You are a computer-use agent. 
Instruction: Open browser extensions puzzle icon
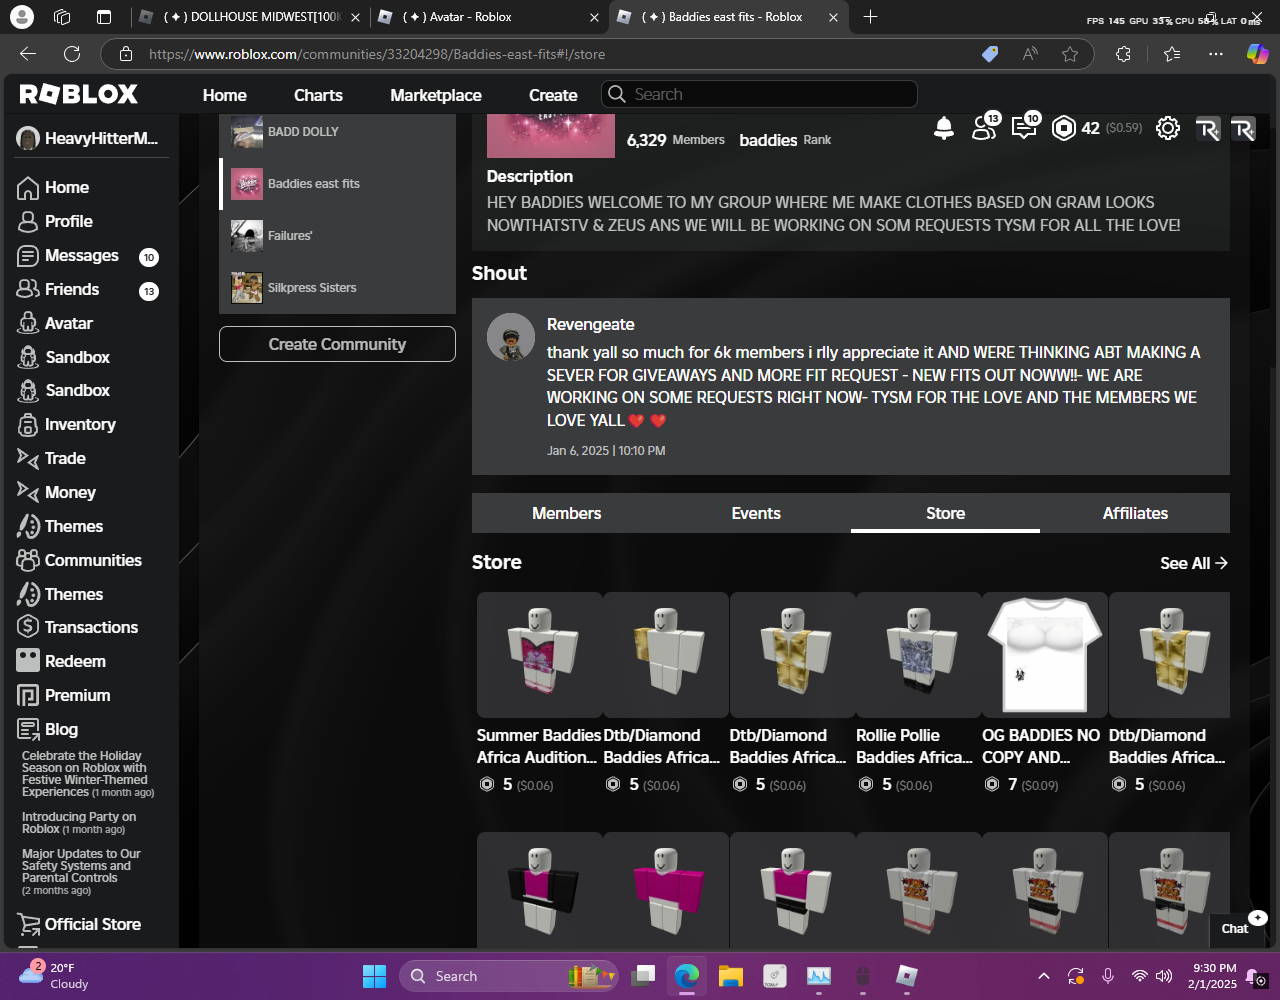[x=1123, y=54]
